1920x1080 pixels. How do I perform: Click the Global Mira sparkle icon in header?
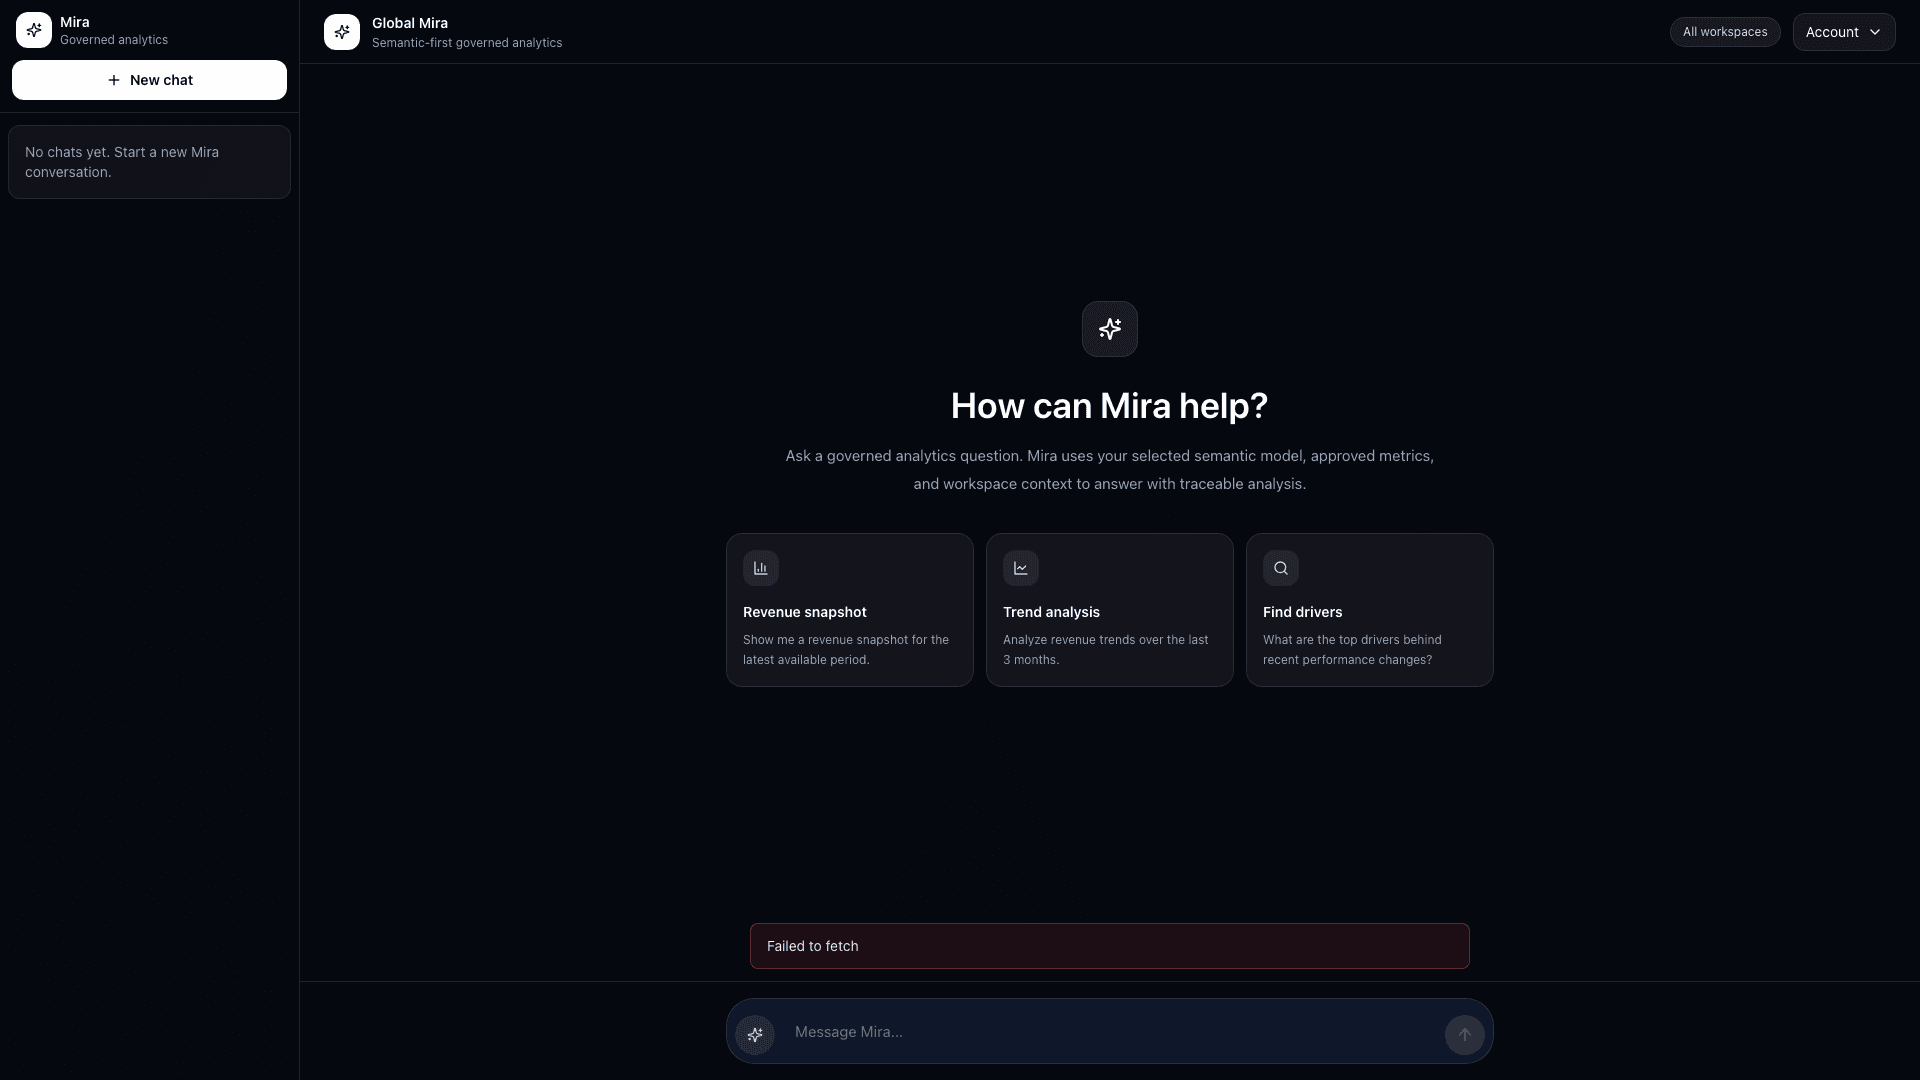click(x=342, y=32)
